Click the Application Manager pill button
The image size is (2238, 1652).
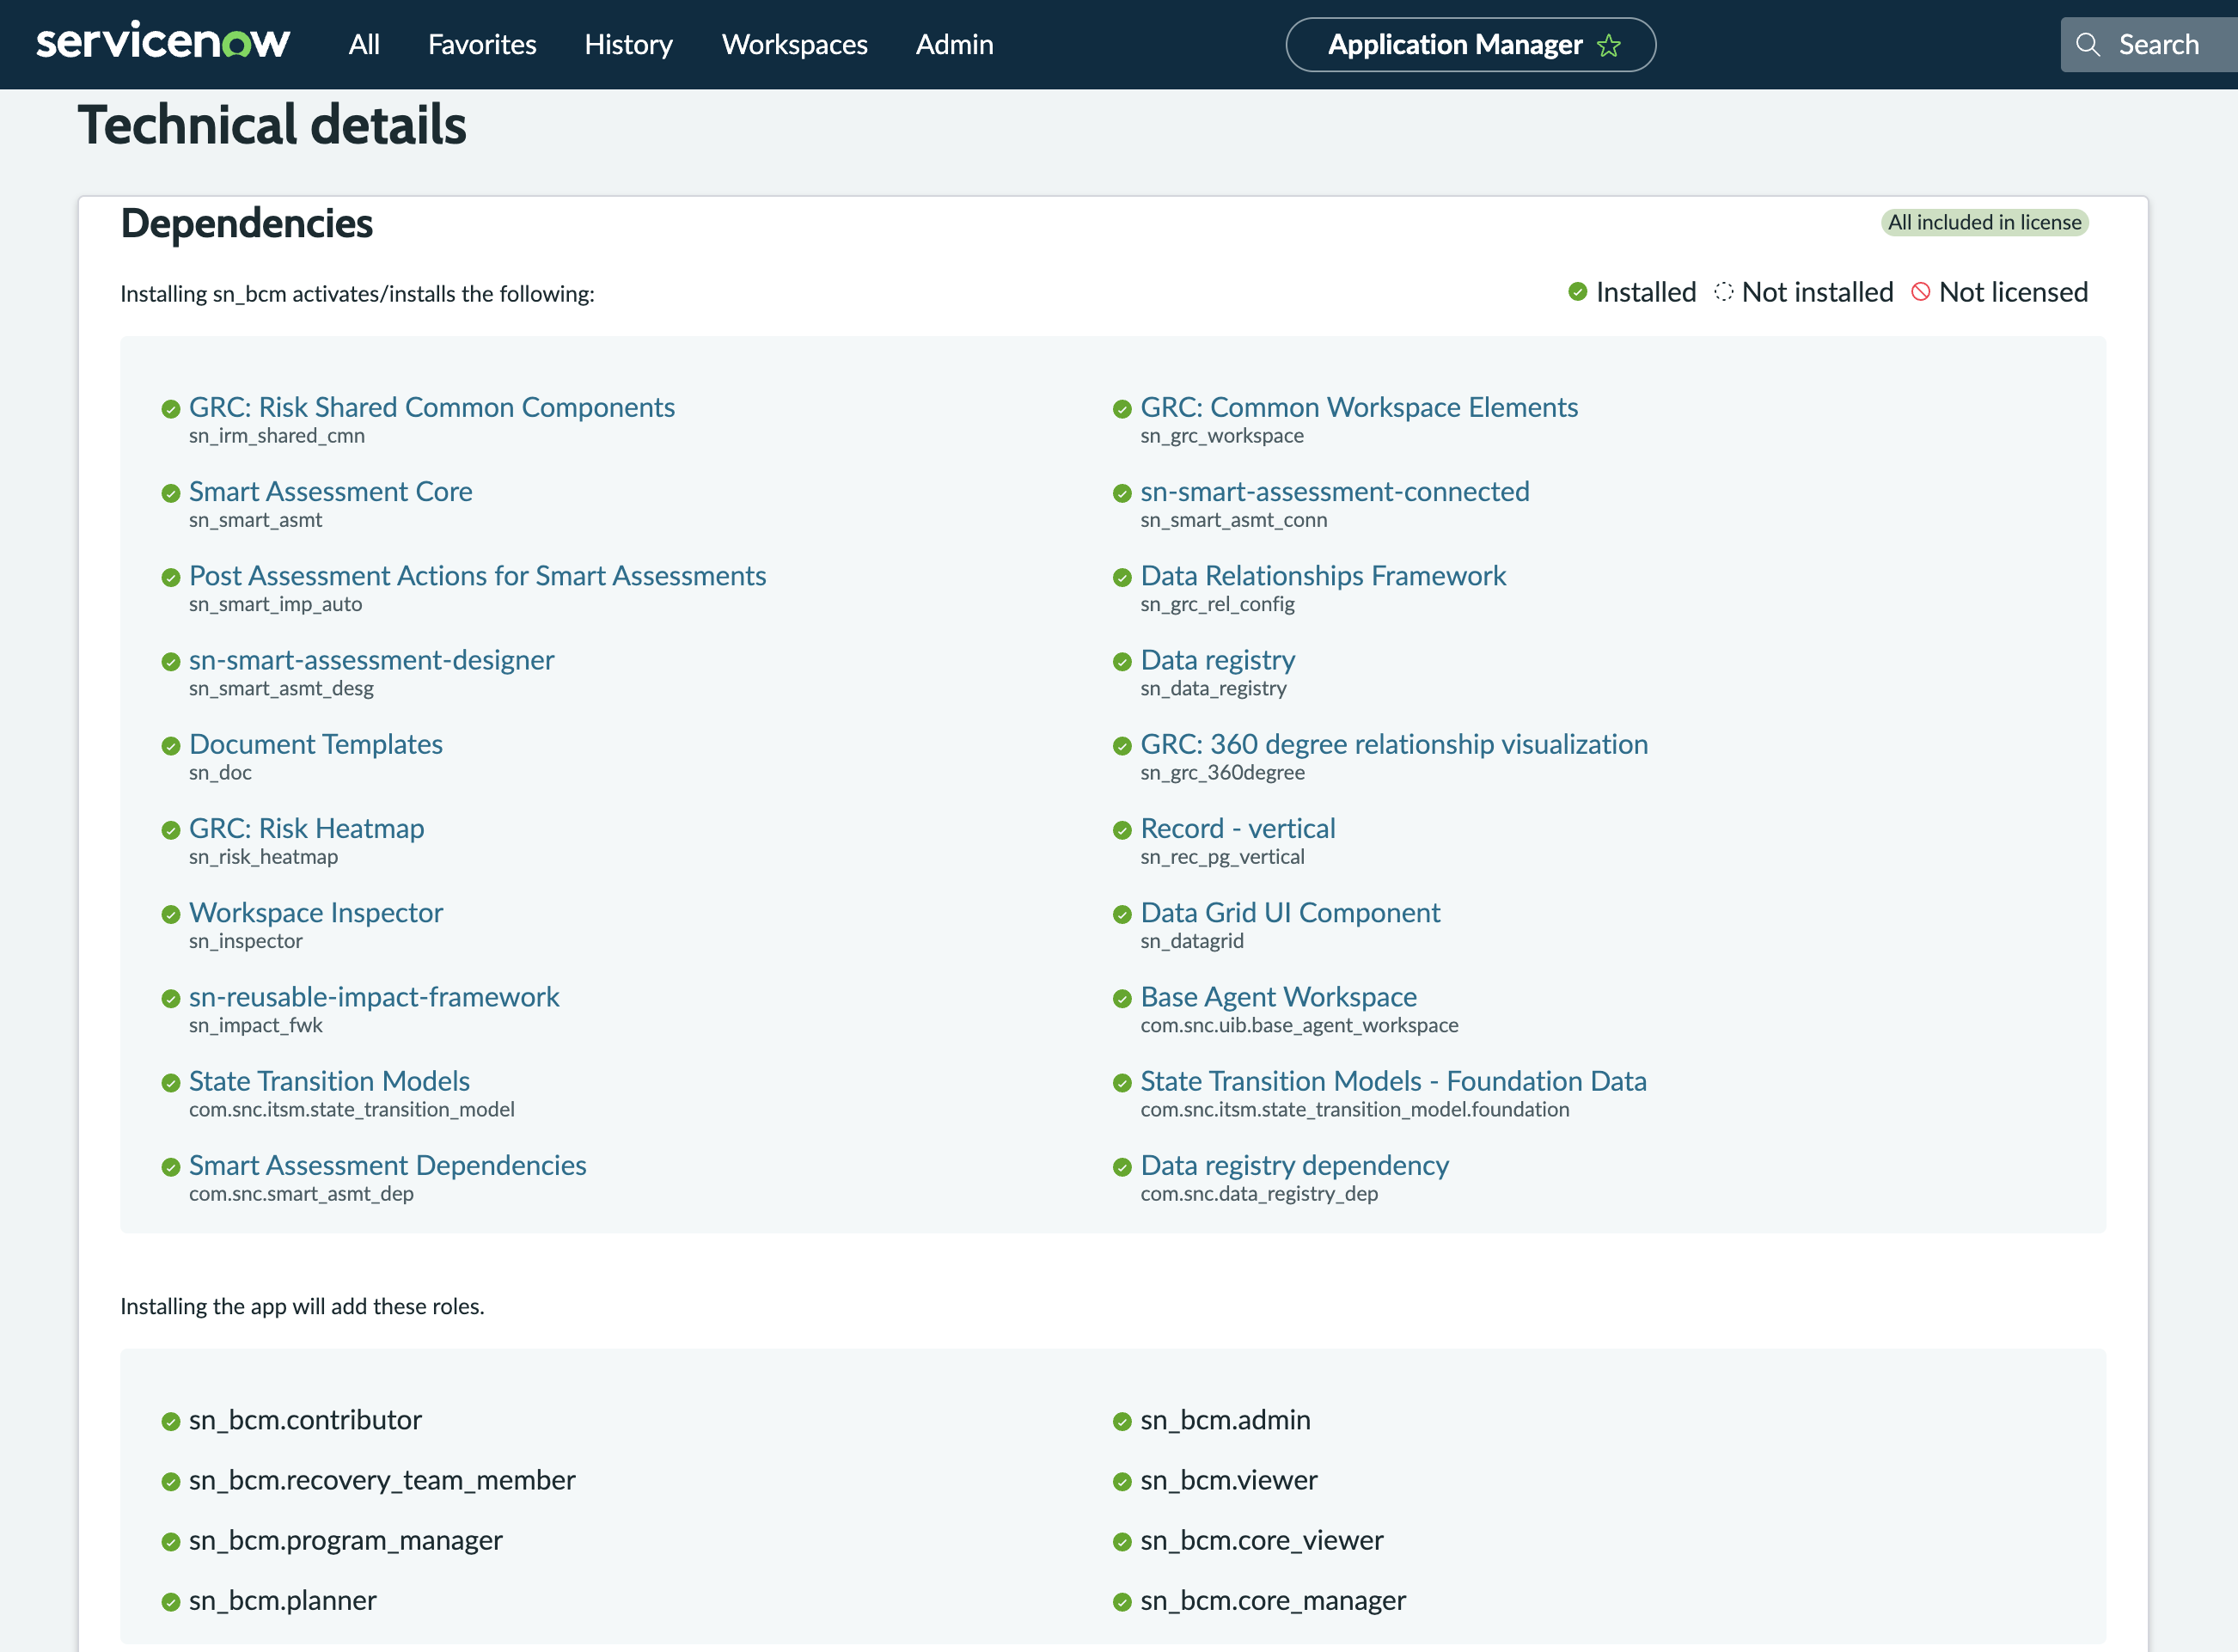[1470, 45]
